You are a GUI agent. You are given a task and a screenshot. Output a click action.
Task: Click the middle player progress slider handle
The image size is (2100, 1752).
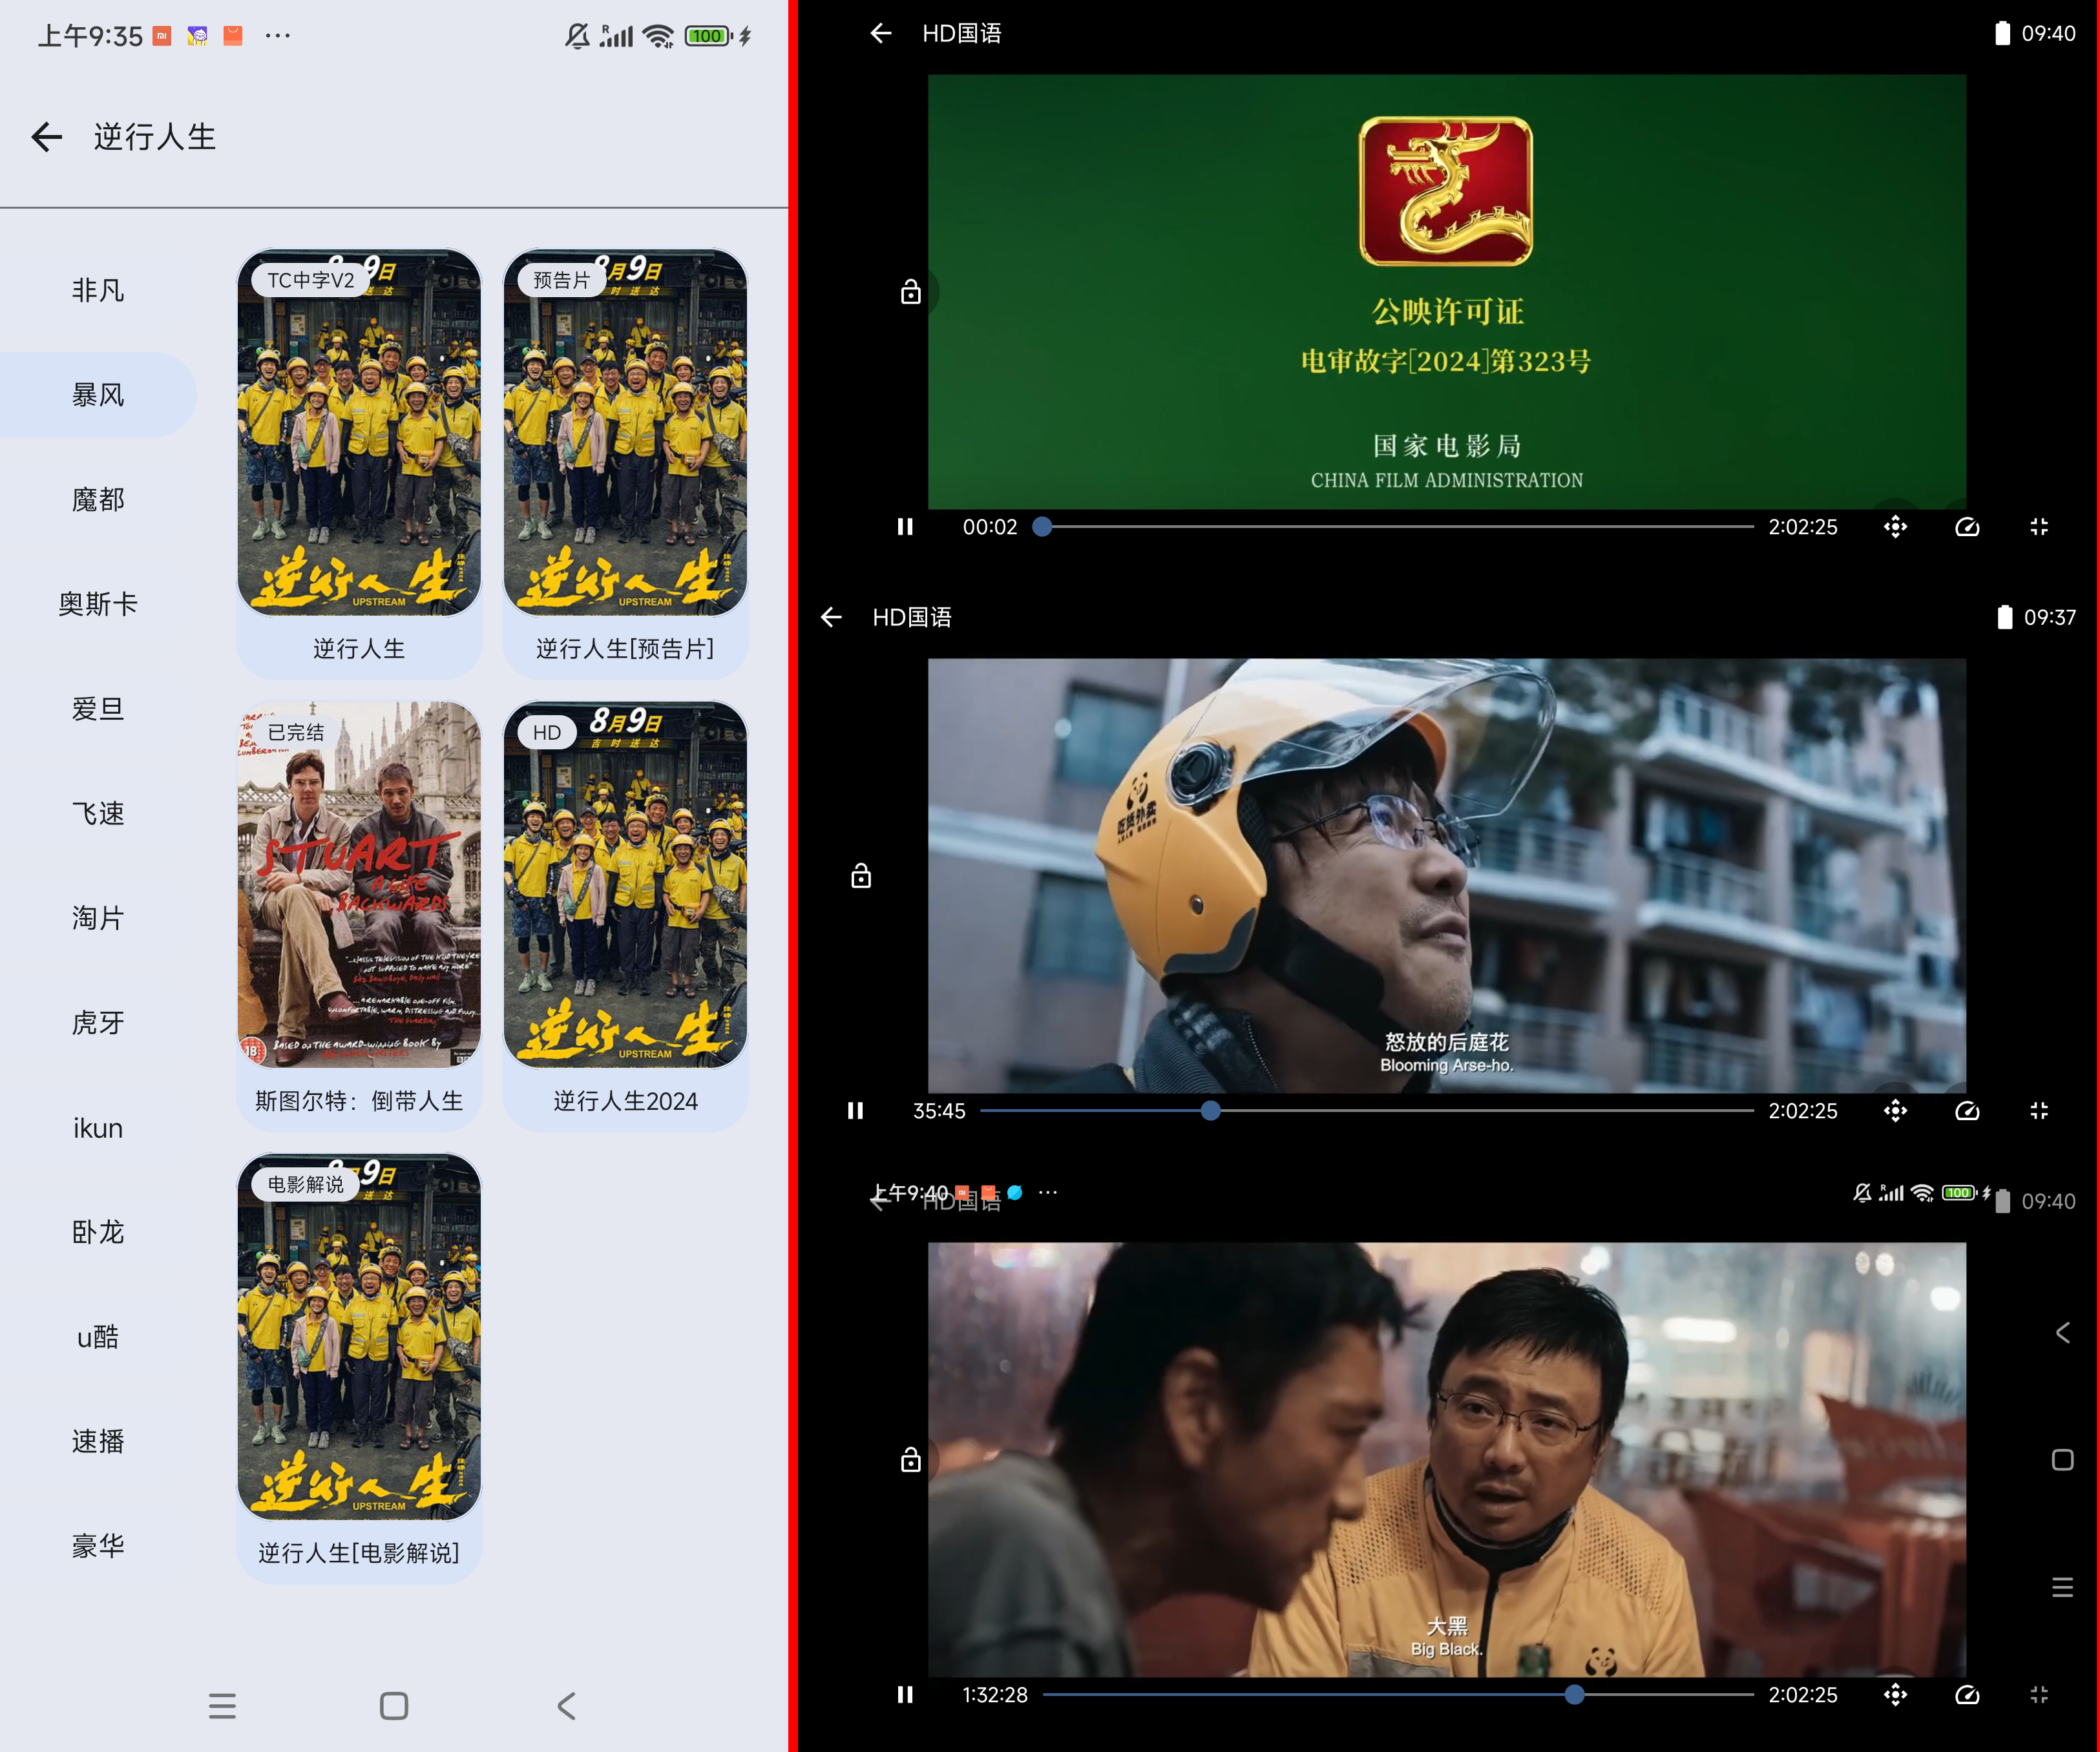[1210, 1111]
